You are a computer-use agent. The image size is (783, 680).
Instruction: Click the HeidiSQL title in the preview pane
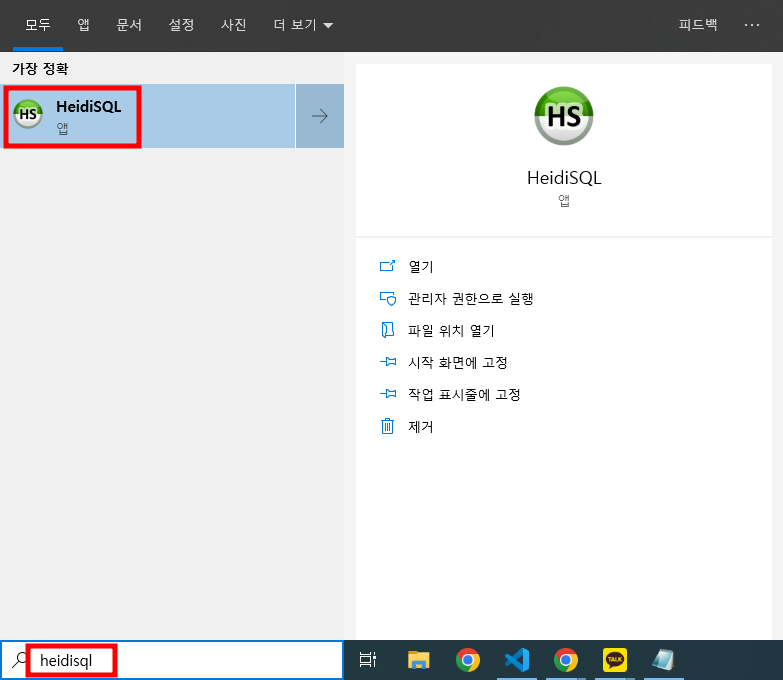point(564,178)
